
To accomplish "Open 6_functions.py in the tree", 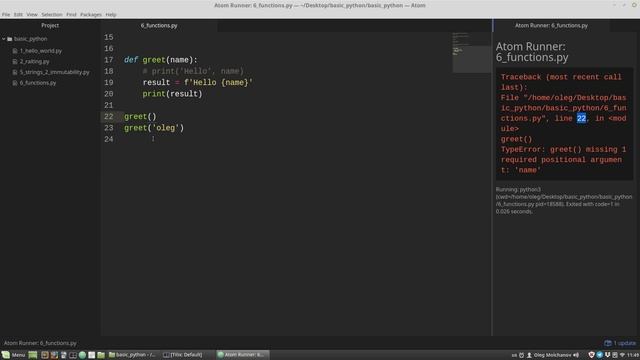I will coord(38,83).
